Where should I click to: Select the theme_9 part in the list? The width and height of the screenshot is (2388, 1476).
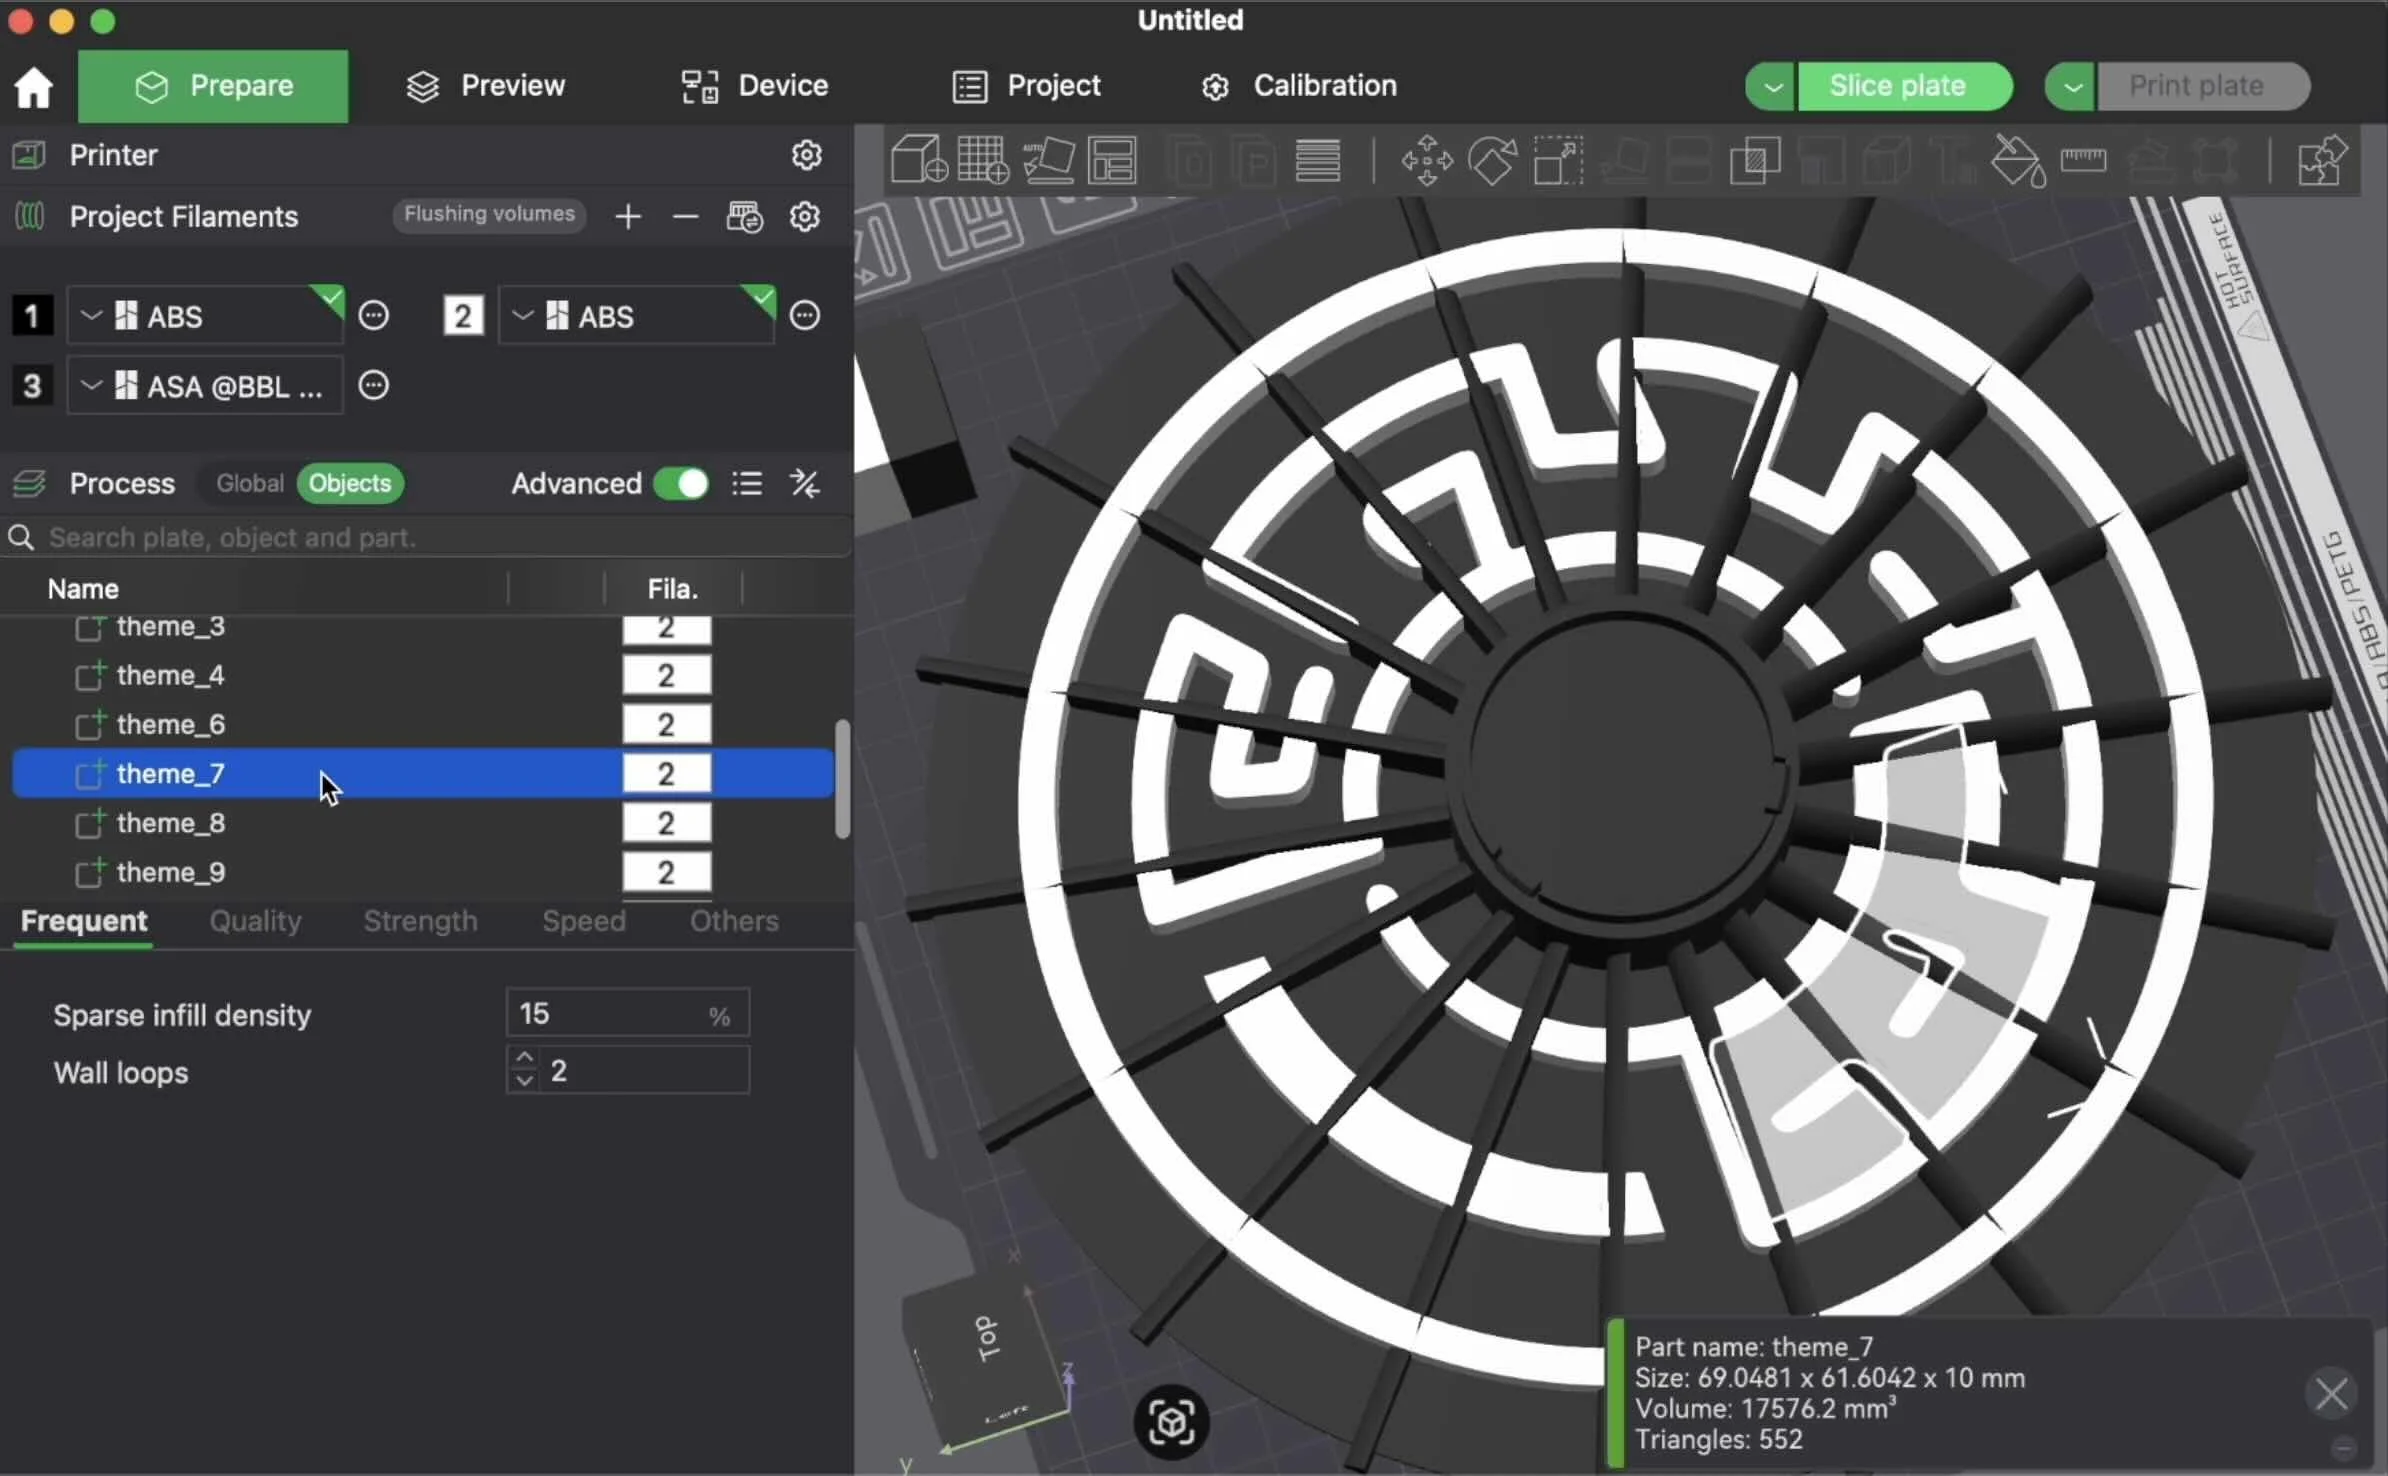[x=170, y=872]
